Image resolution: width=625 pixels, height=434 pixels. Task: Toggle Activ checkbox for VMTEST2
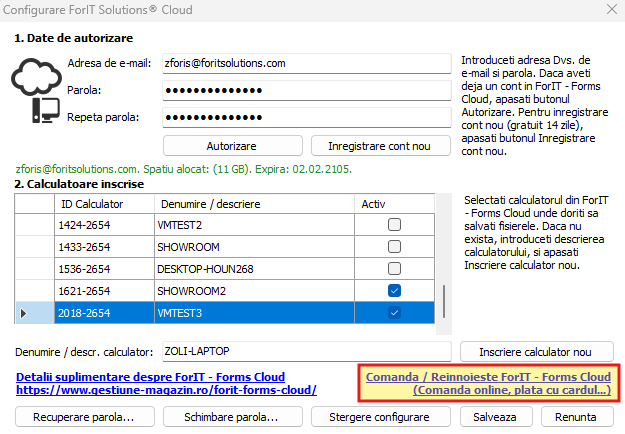394,225
